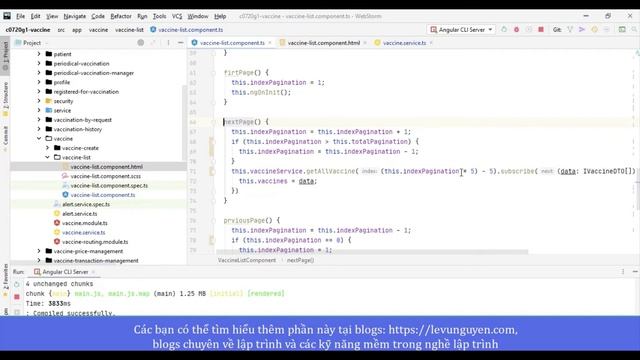The image size is (640, 360).
Task: Open Angular CLI Server run configuration dropdown
Action: pos(461,30)
